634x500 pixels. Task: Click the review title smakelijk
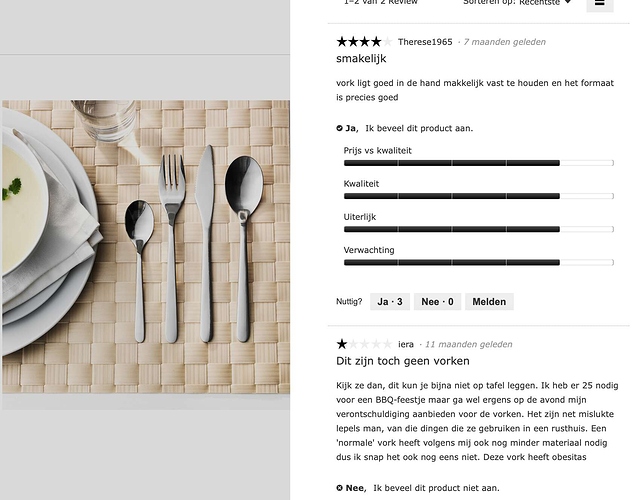(361, 59)
